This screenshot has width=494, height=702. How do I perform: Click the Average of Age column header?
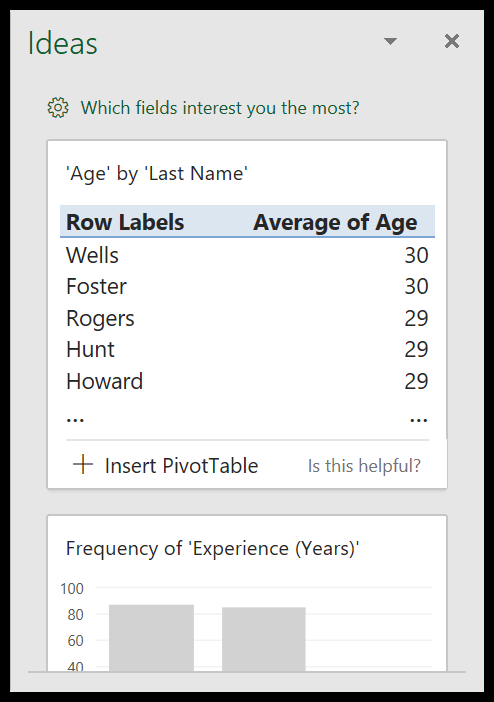[x=335, y=223]
